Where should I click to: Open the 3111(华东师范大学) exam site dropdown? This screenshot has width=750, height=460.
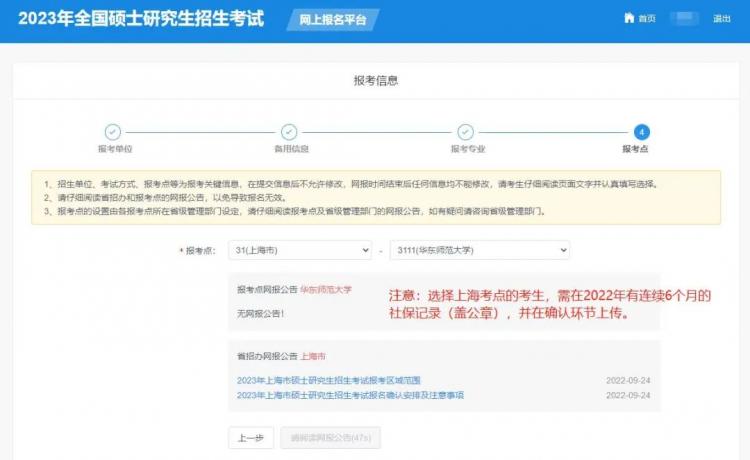[x=480, y=250]
